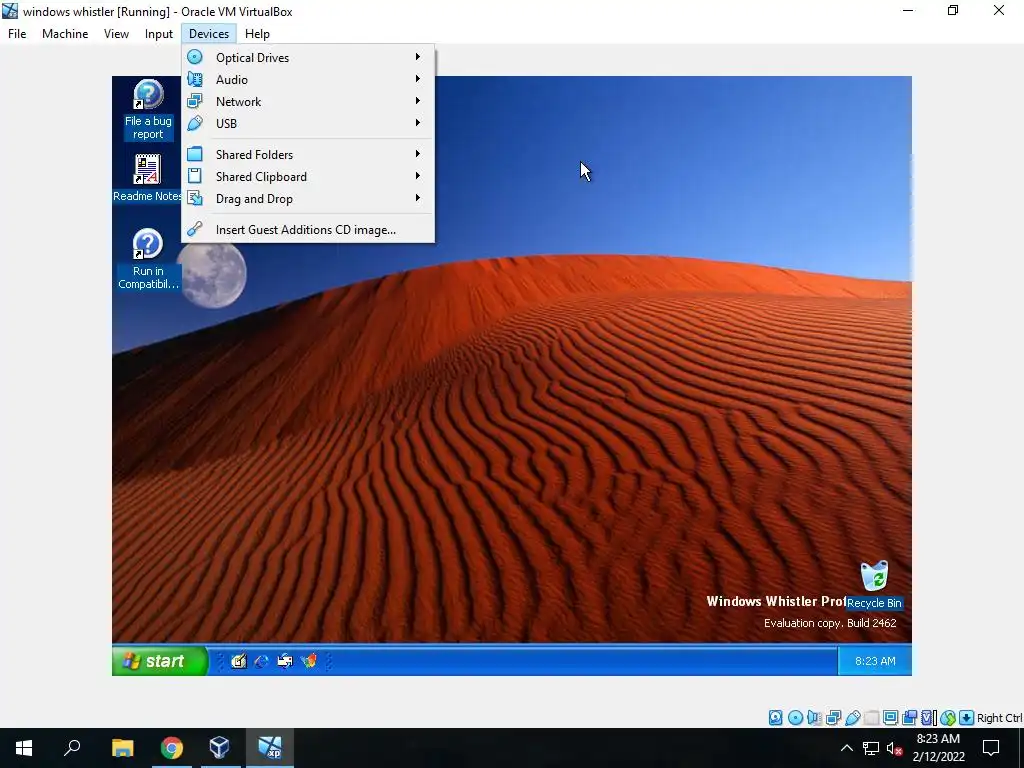This screenshot has height=768, width=1024.
Task: Select the Run in Compatibil... desktop icon
Action: click(x=148, y=259)
